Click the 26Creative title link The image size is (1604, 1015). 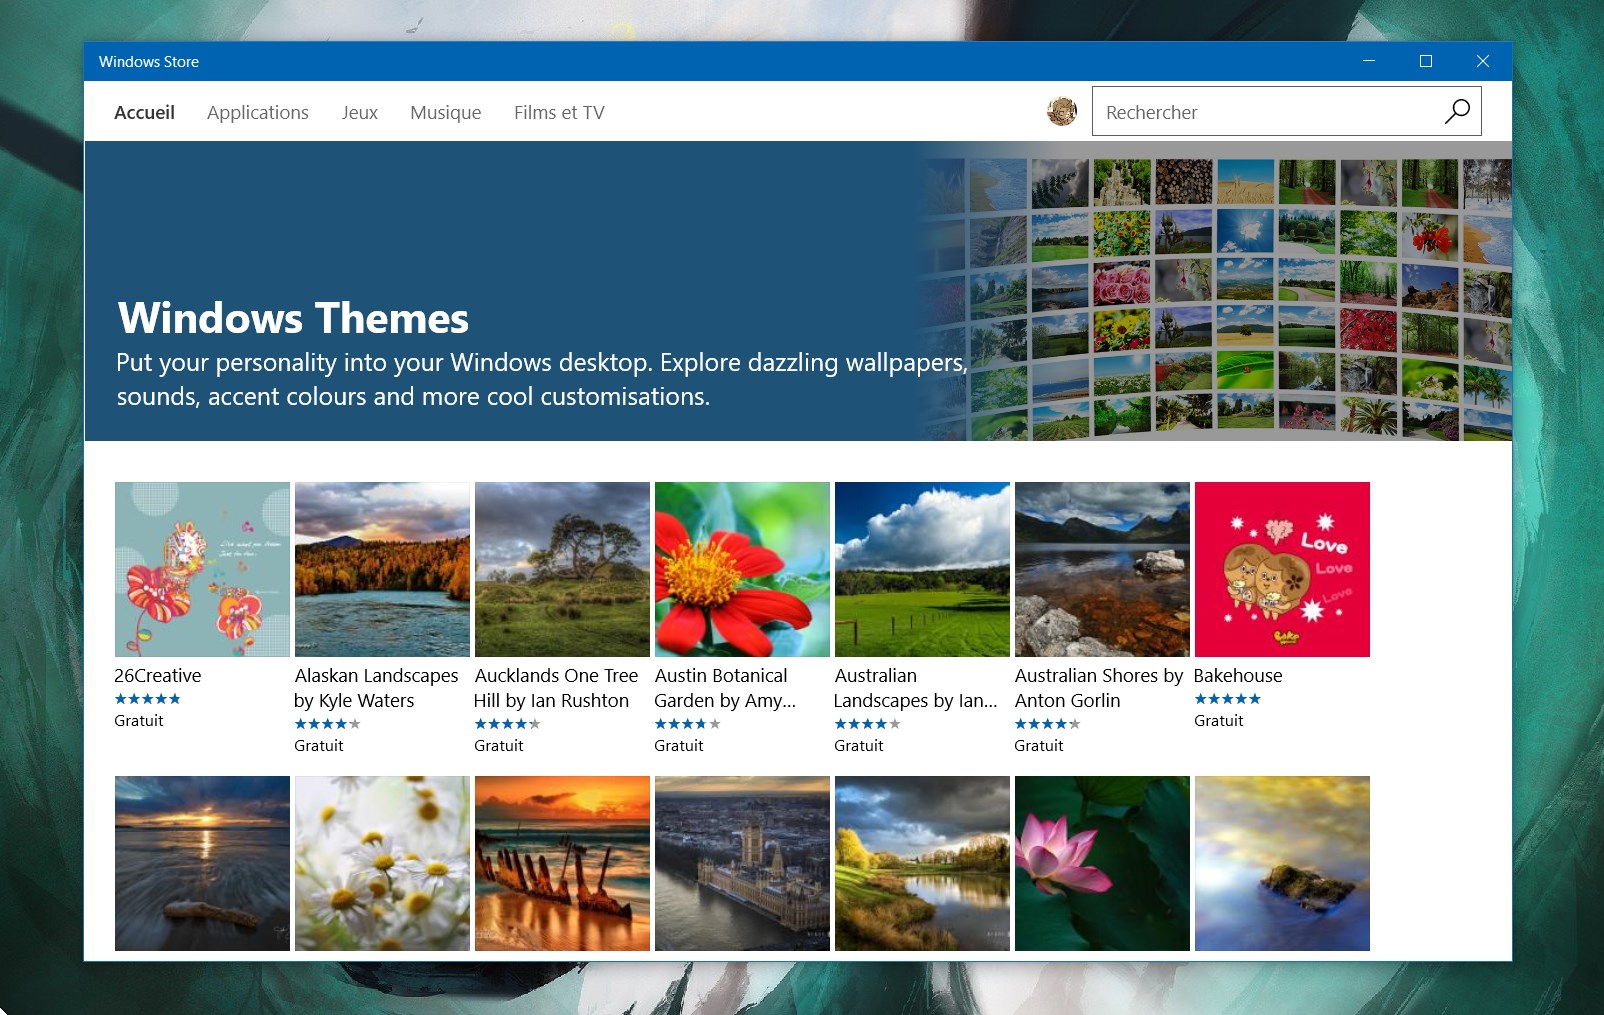158,675
